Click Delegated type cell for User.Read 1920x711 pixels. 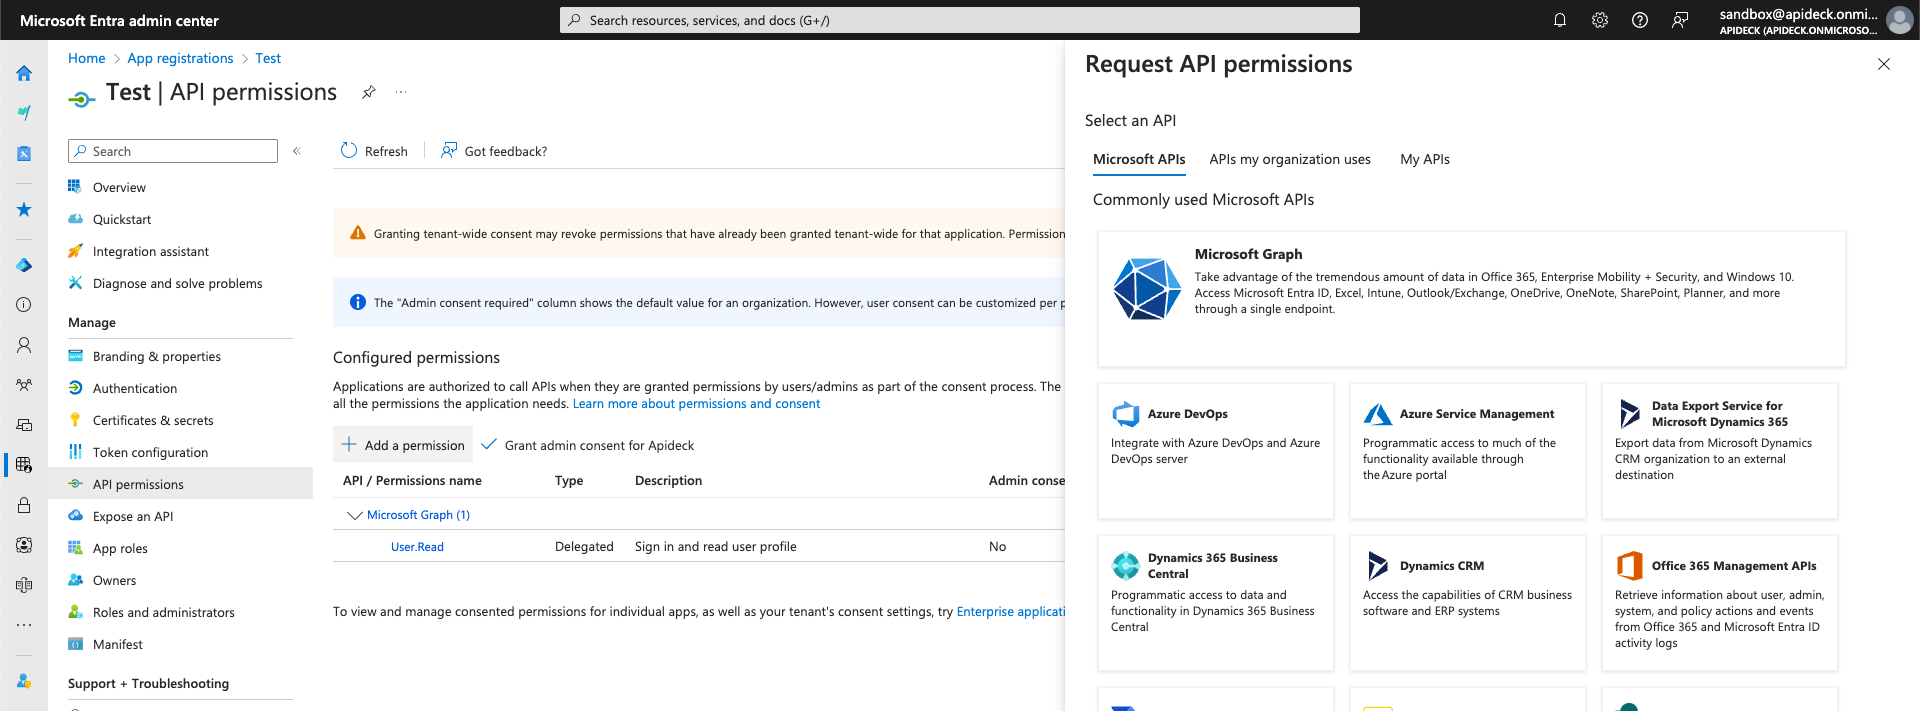[584, 547]
